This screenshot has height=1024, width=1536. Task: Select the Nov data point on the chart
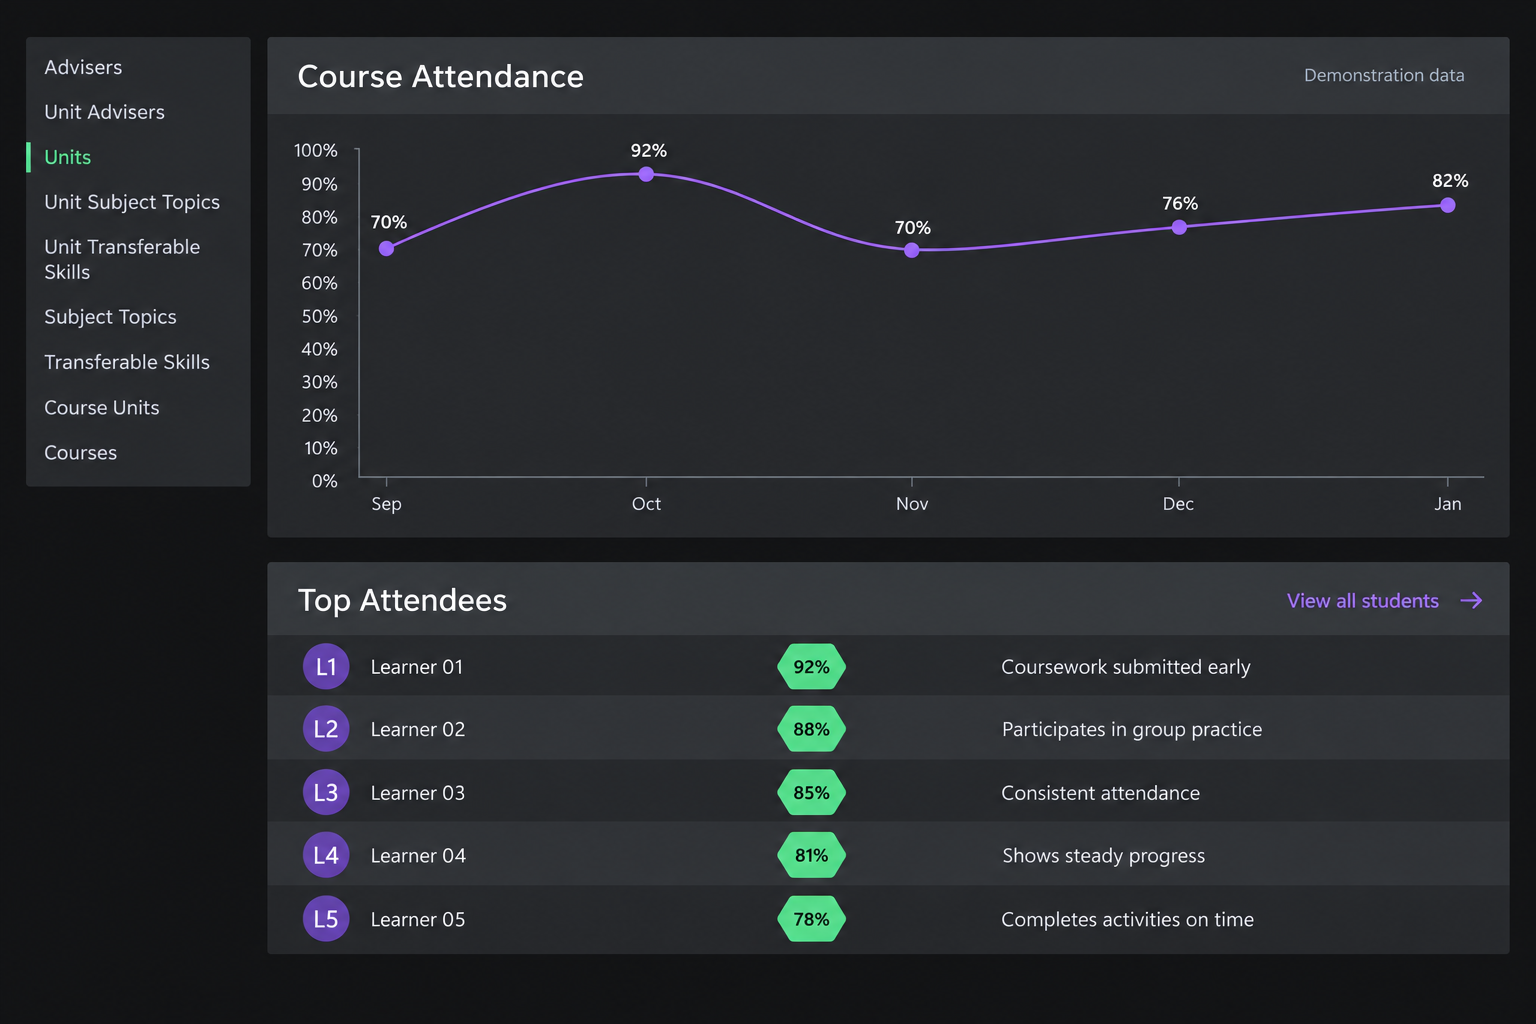pos(912,250)
